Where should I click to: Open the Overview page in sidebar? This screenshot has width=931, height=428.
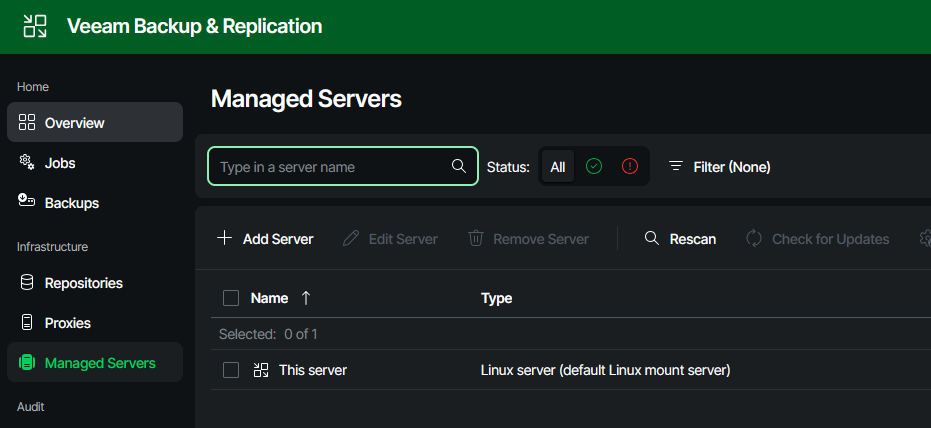click(74, 123)
